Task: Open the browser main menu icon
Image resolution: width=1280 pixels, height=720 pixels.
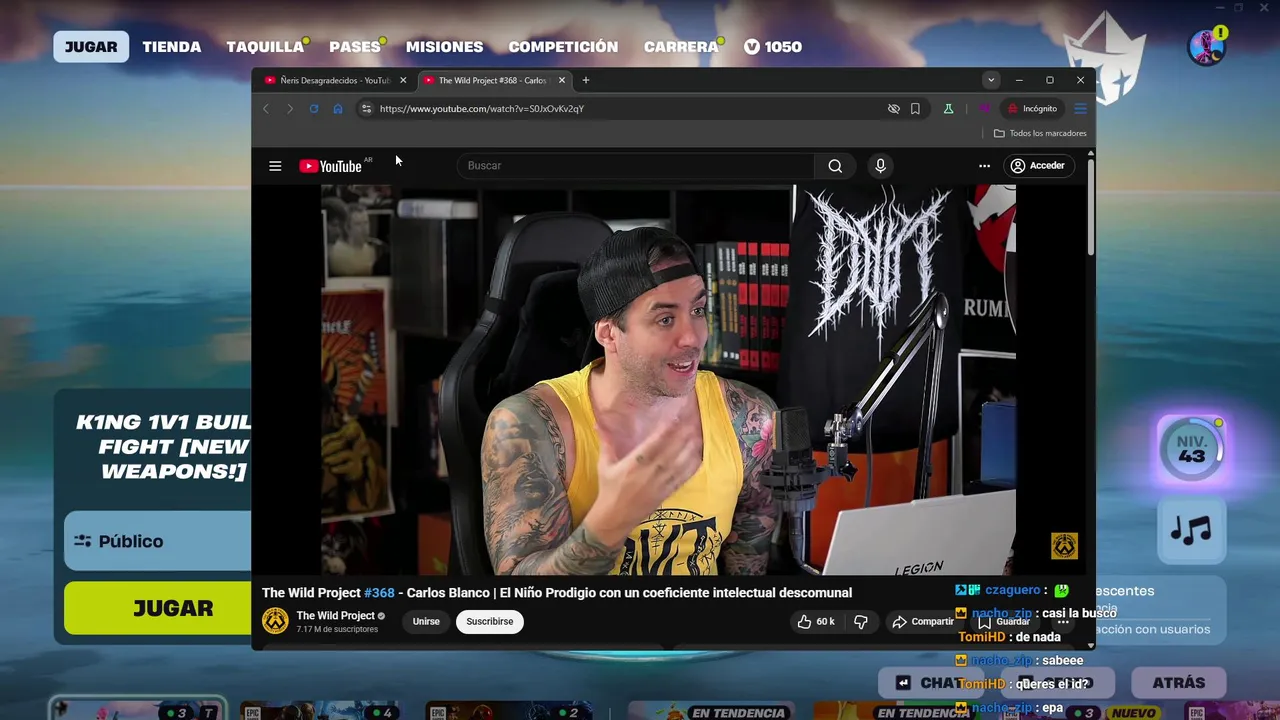Action: click(1080, 108)
